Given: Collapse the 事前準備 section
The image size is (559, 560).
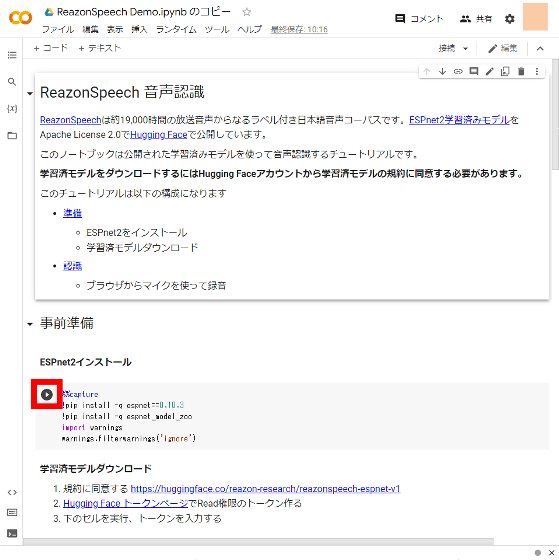Looking at the screenshot, I should pos(30,324).
